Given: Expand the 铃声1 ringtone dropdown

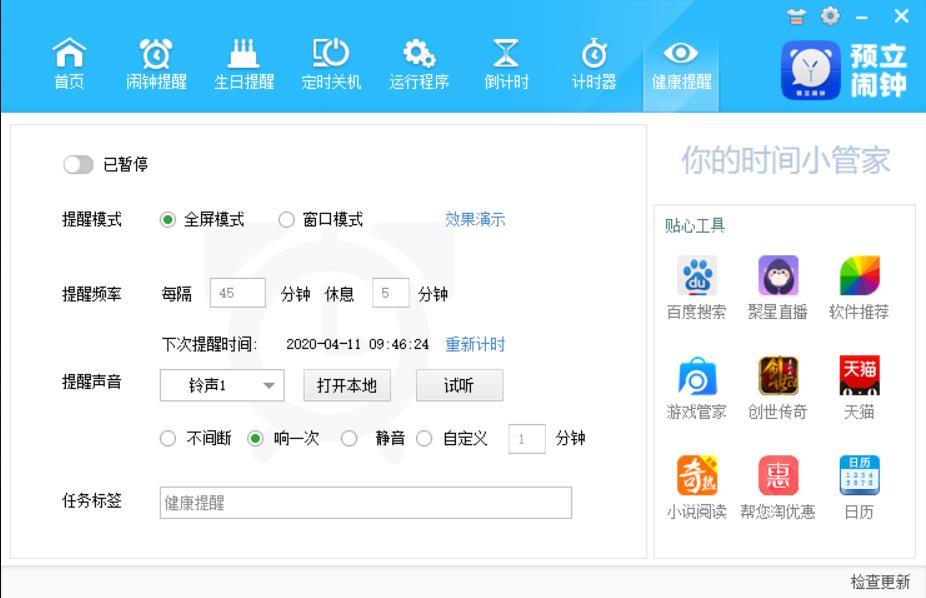Looking at the screenshot, I should coord(268,386).
